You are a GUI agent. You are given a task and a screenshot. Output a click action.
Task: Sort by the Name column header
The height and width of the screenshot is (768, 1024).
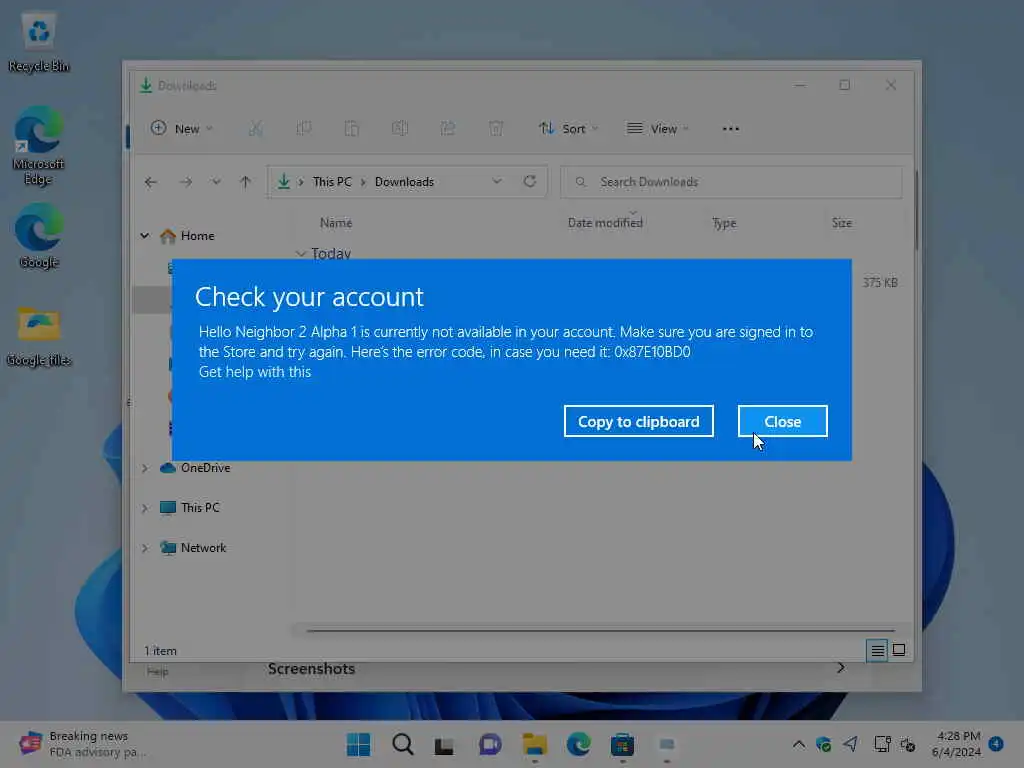[x=336, y=223]
